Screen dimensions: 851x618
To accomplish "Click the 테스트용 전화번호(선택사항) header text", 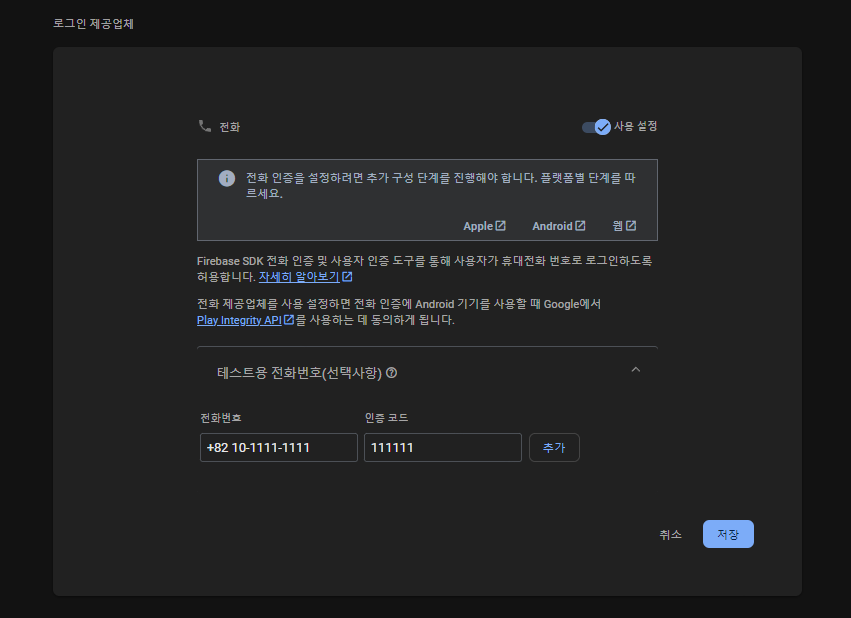I will (300, 373).
